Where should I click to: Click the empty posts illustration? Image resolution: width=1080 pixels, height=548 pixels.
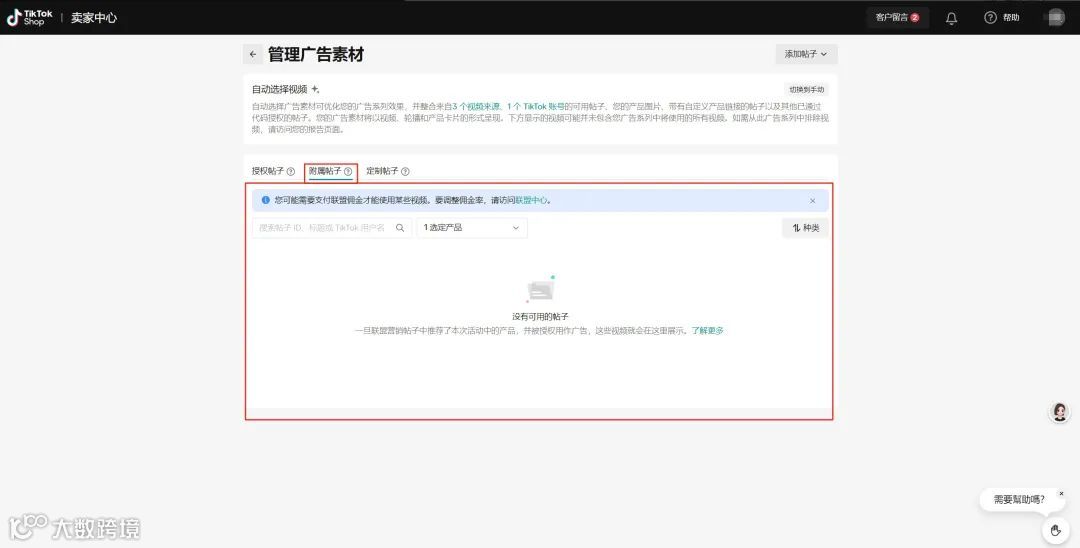[x=541, y=289]
